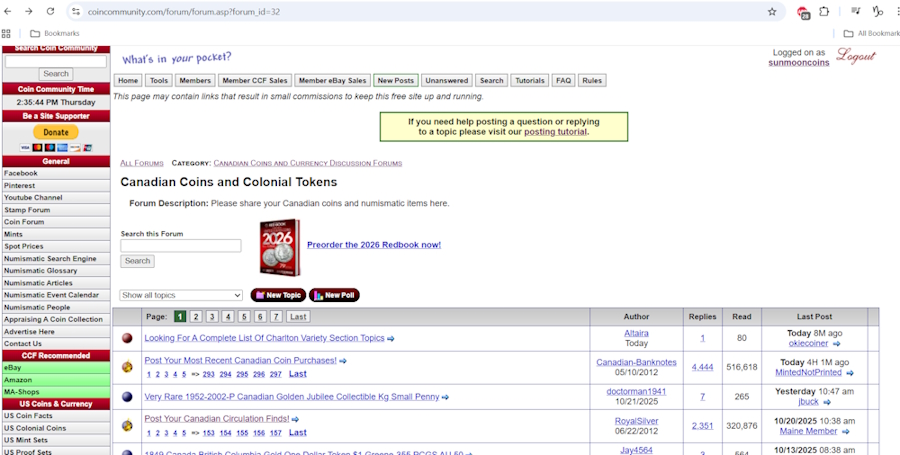Open Canadian Coins and Currency Discussion Forums category
This screenshot has height=455, width=900.
pyautogui.click(x=308, y=163)
